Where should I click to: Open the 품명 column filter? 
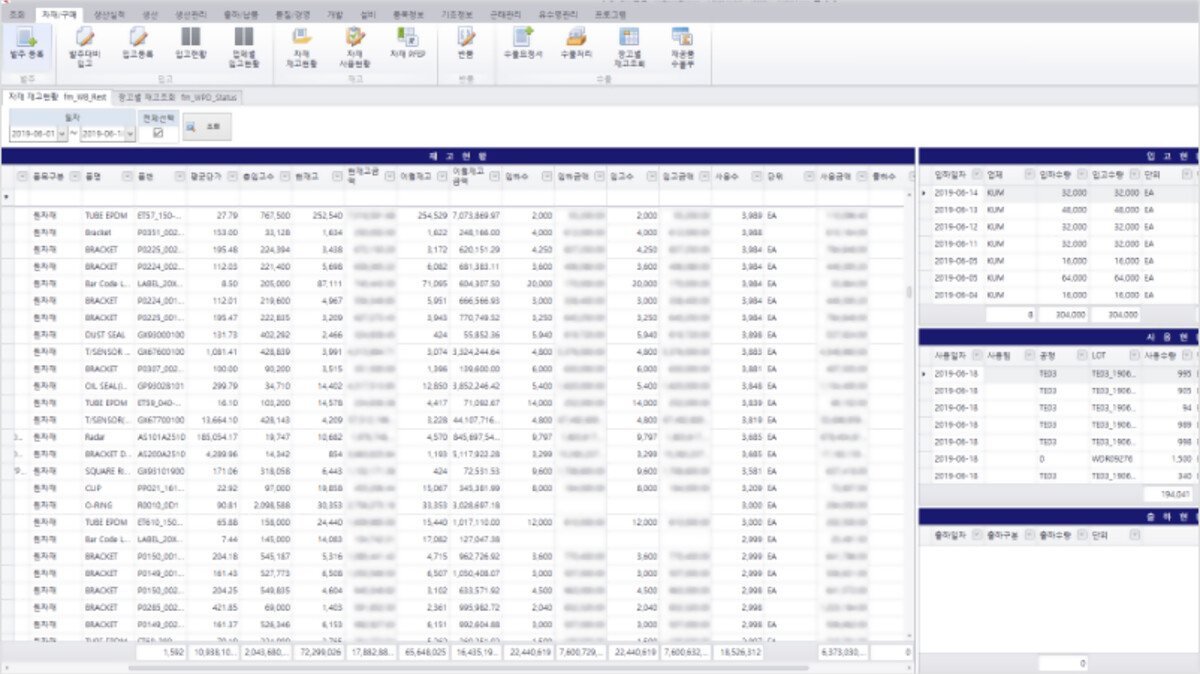coord(127,176)
